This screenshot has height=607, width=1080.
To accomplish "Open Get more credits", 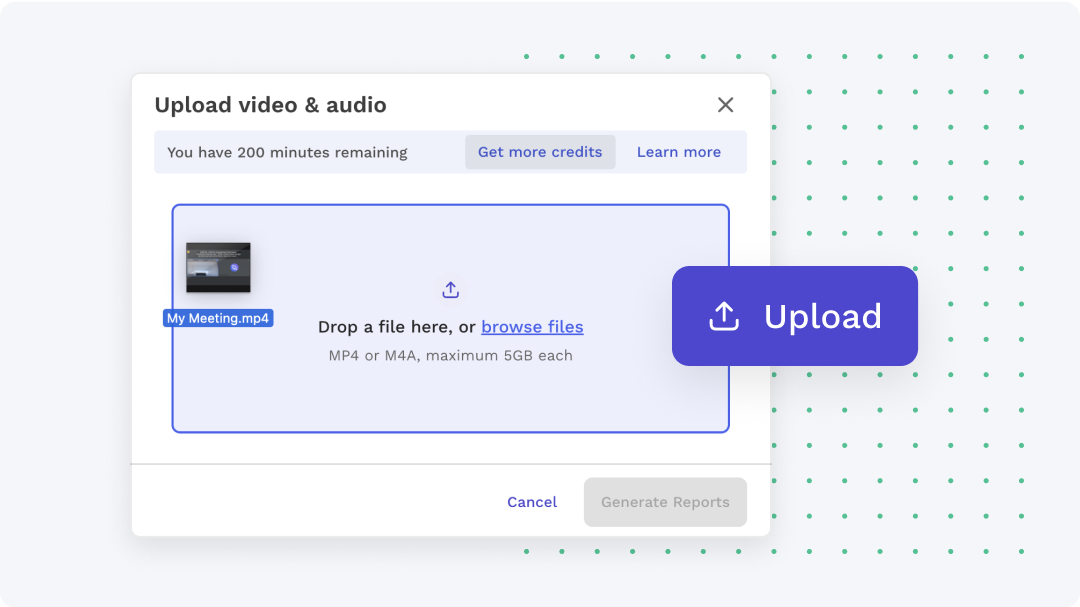I will point(540,151).
